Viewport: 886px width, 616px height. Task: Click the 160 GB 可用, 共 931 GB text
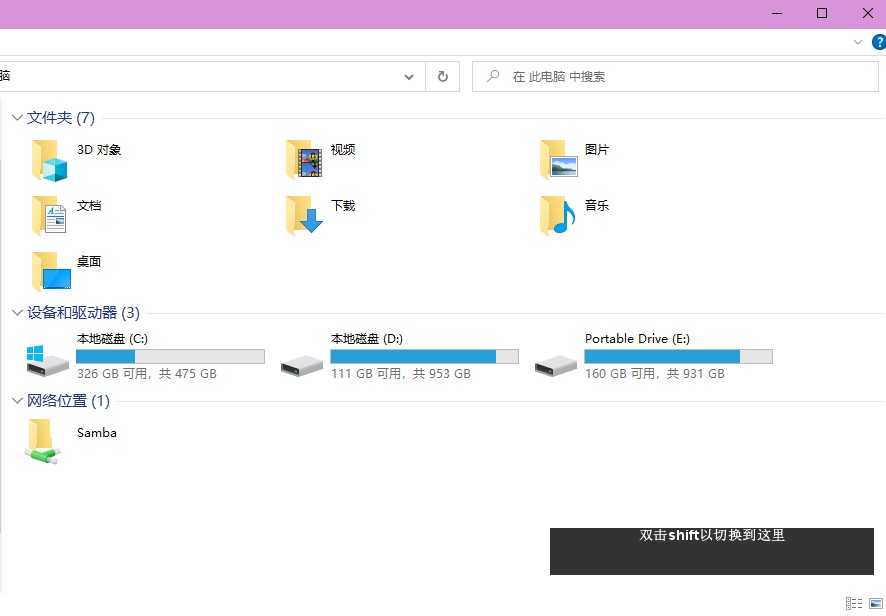654,374
